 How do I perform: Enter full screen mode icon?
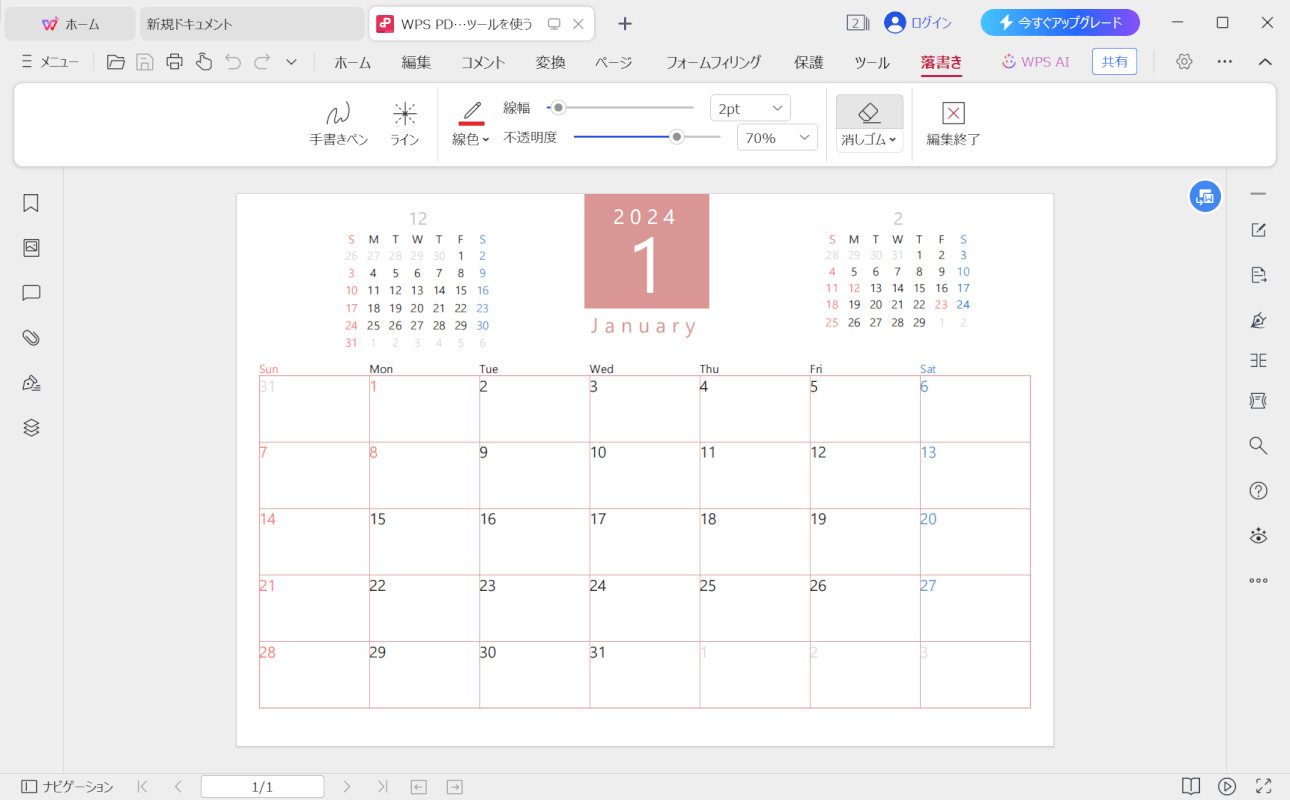pyautogui.click(x=1263, y=787)
